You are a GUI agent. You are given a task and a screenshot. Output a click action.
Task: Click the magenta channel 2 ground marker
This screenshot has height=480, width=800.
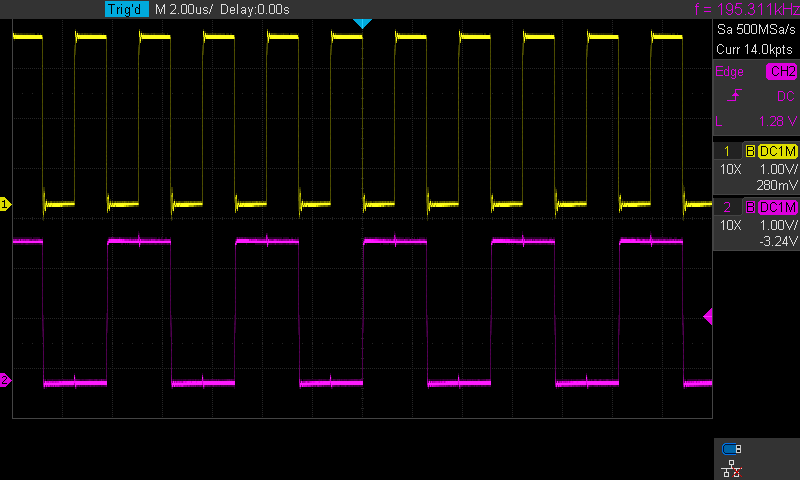pyautogui.click(x=5, y=380)
